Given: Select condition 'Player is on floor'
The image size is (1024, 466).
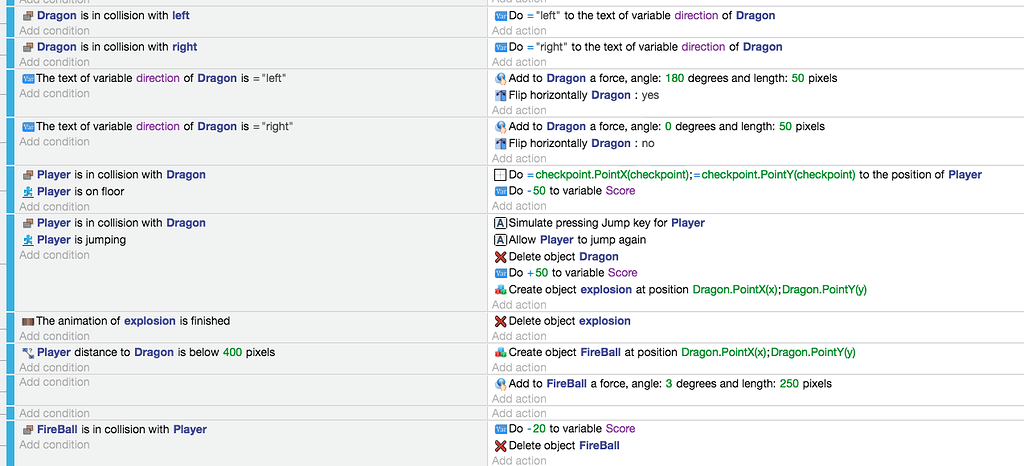Looking at the screenshot, I should click(81, 192).
